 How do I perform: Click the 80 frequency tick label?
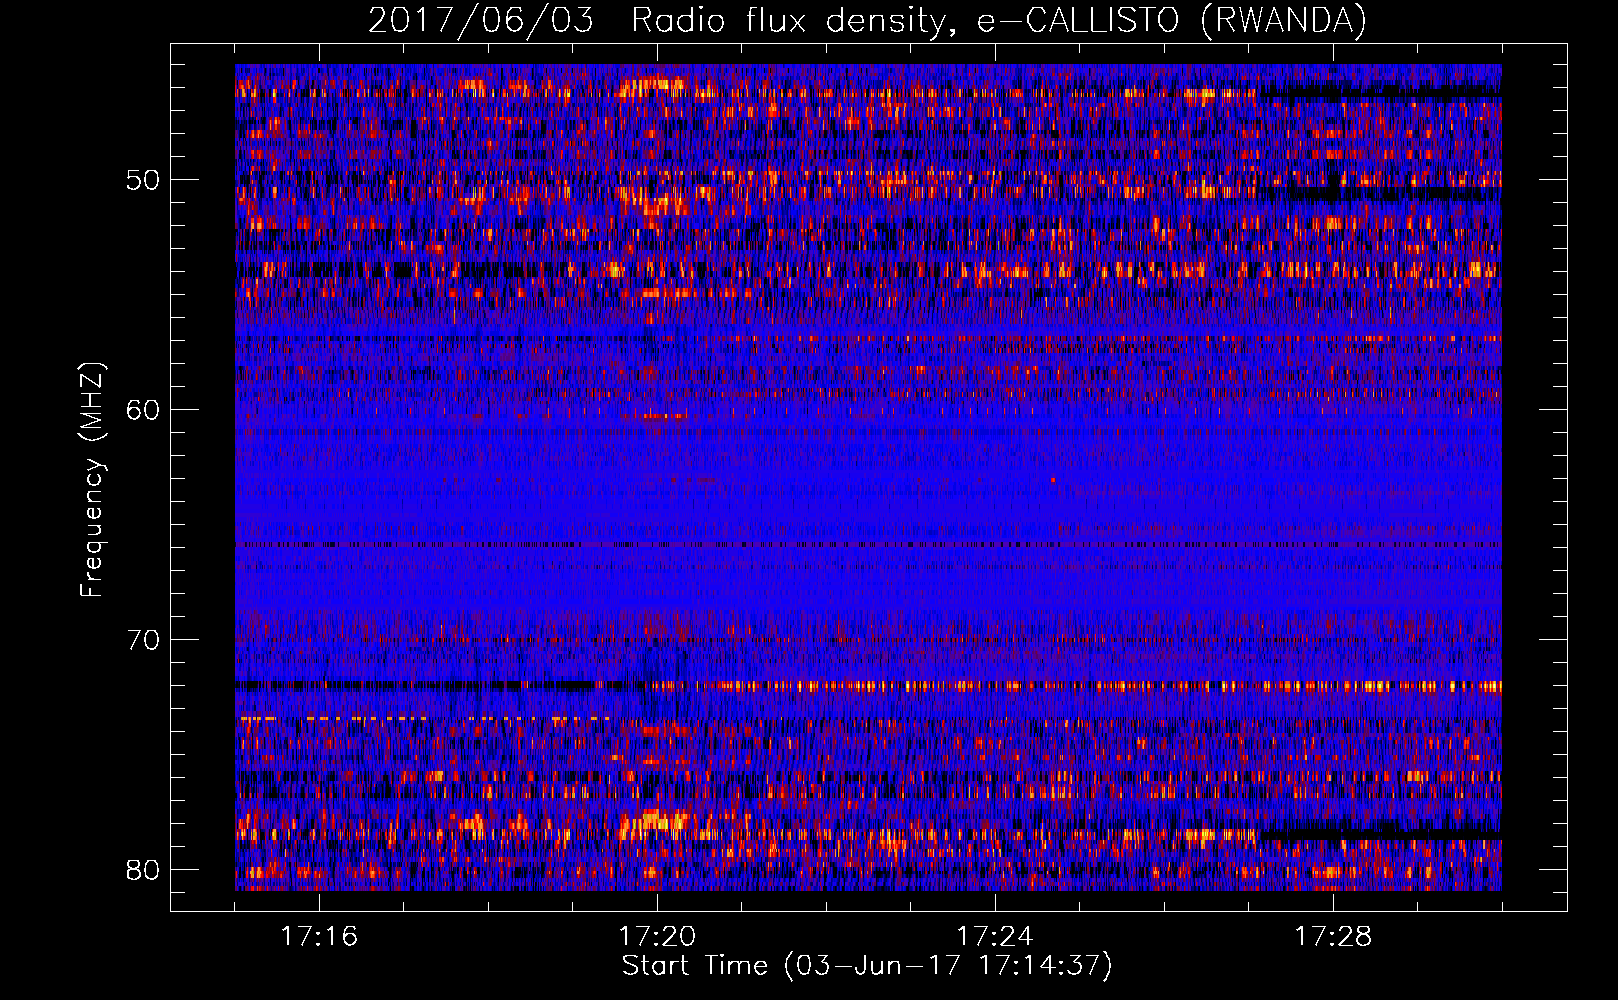(142, 870)
